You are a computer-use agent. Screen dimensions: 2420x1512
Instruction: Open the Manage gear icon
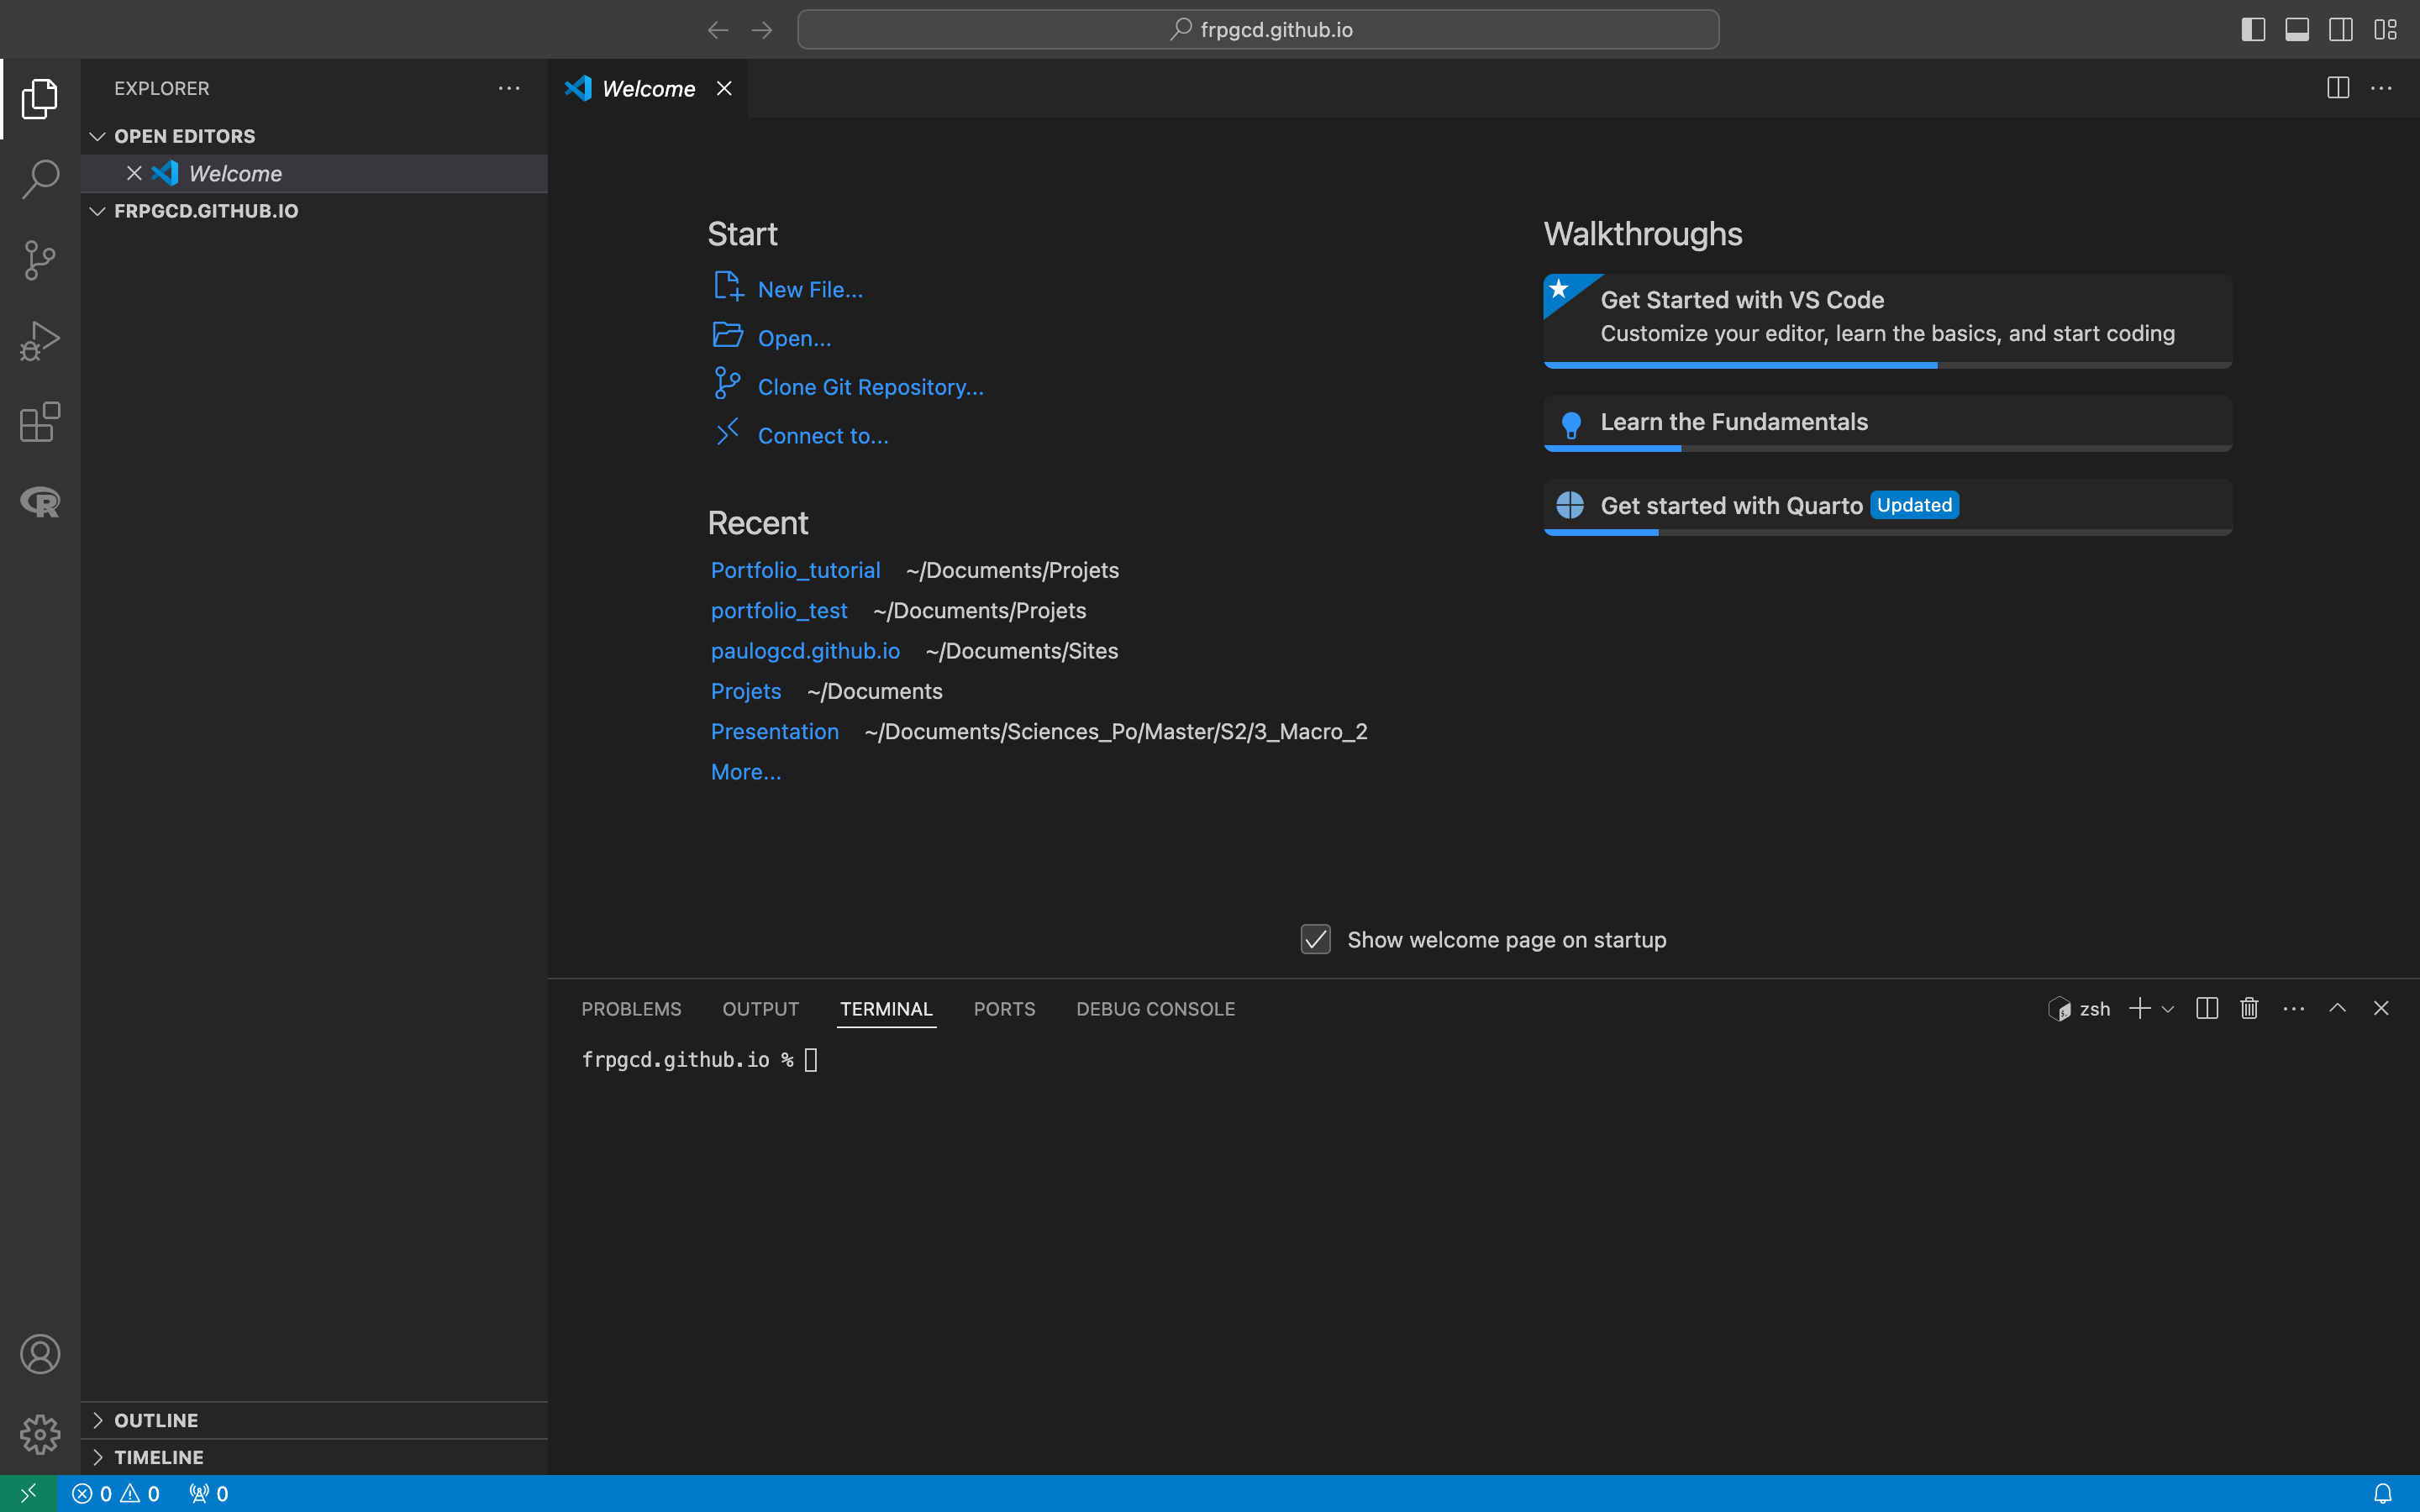pos(40,1434)
